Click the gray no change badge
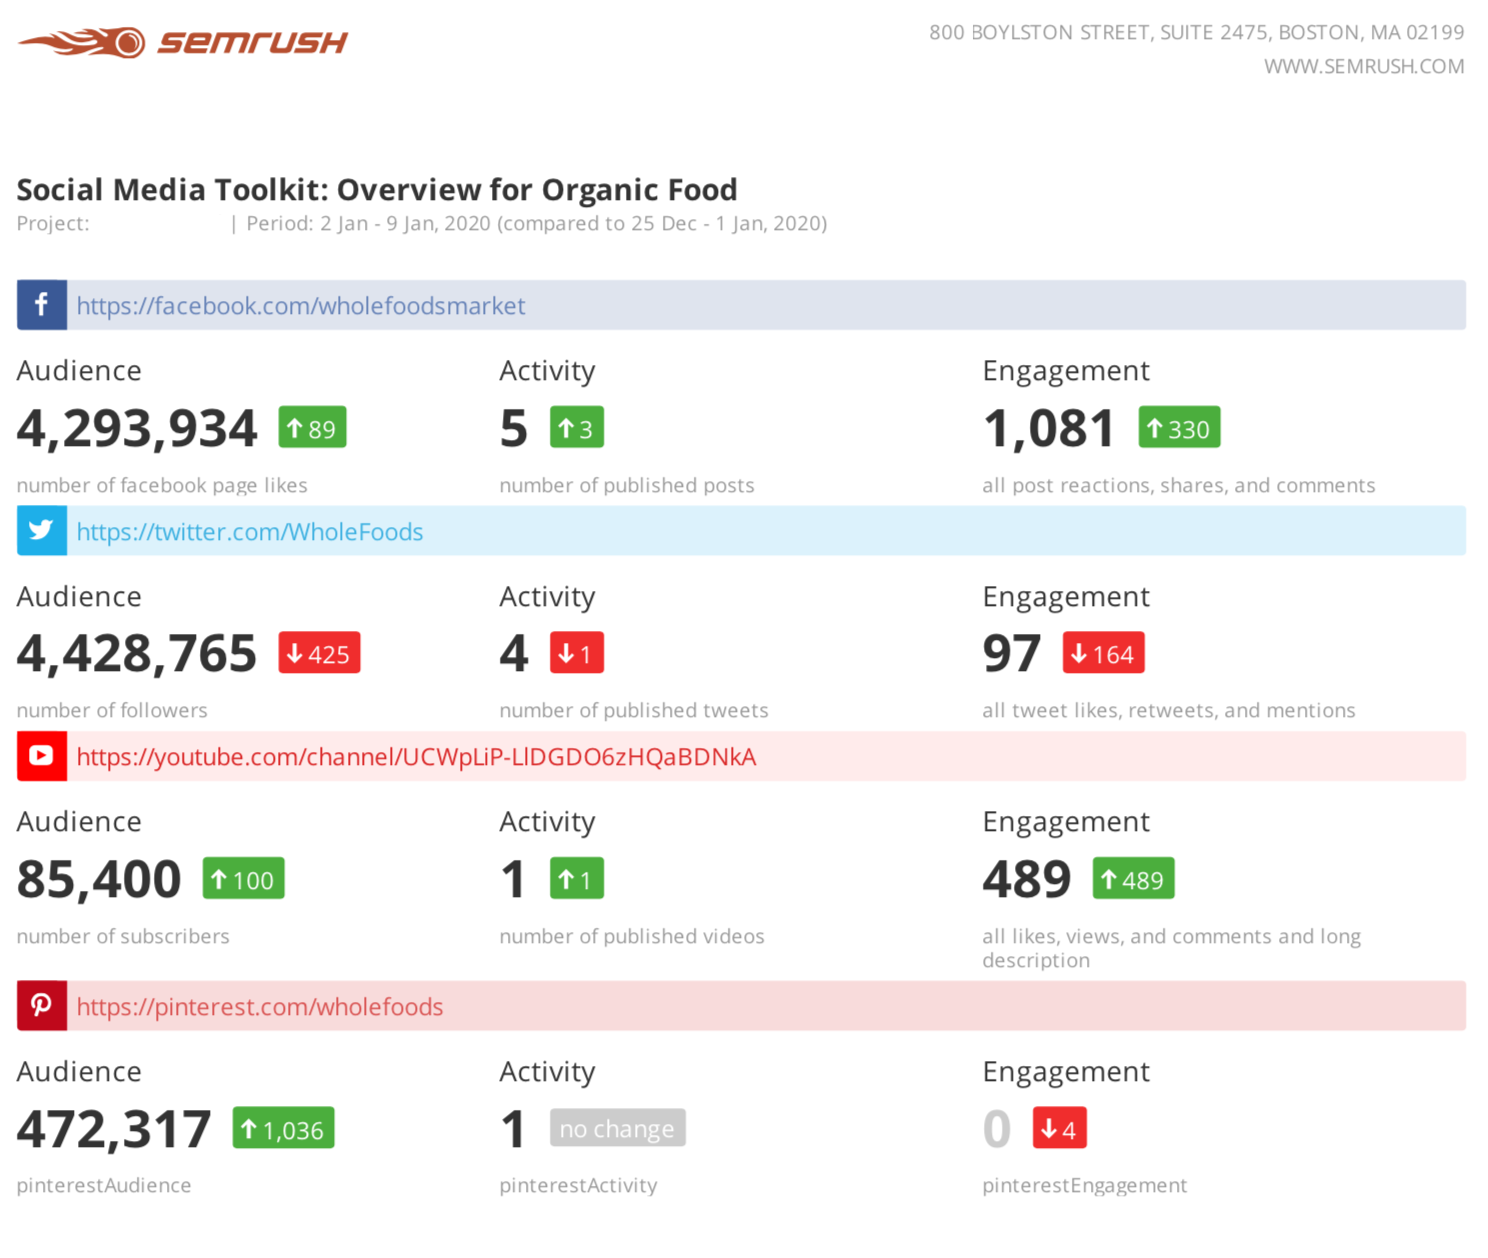1488x1258 pixels. pyautogui.click(x=617, y=1129)
